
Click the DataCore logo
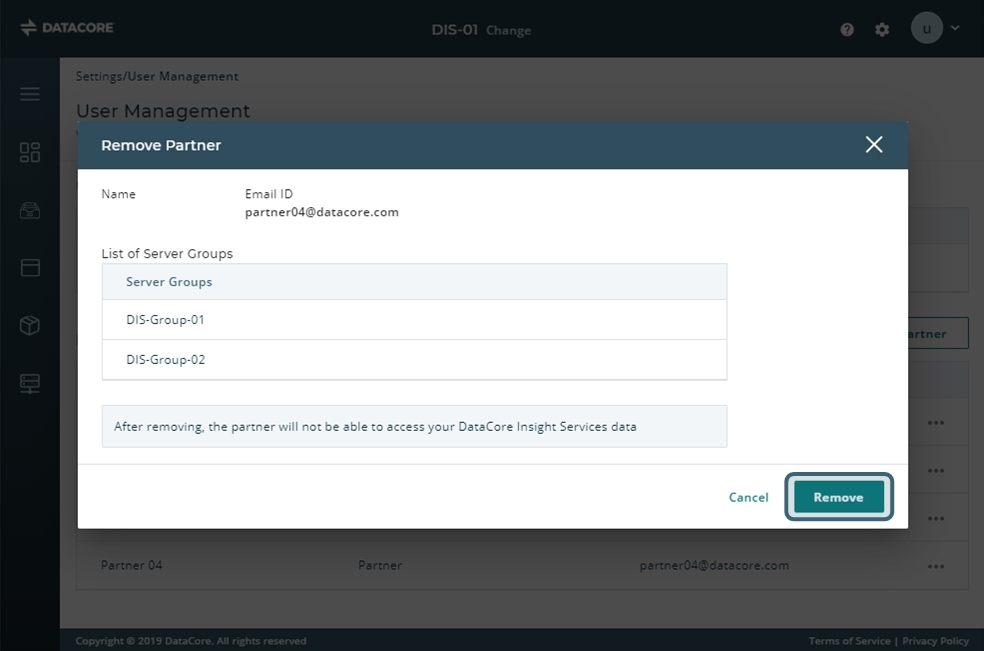pos(67,28)
